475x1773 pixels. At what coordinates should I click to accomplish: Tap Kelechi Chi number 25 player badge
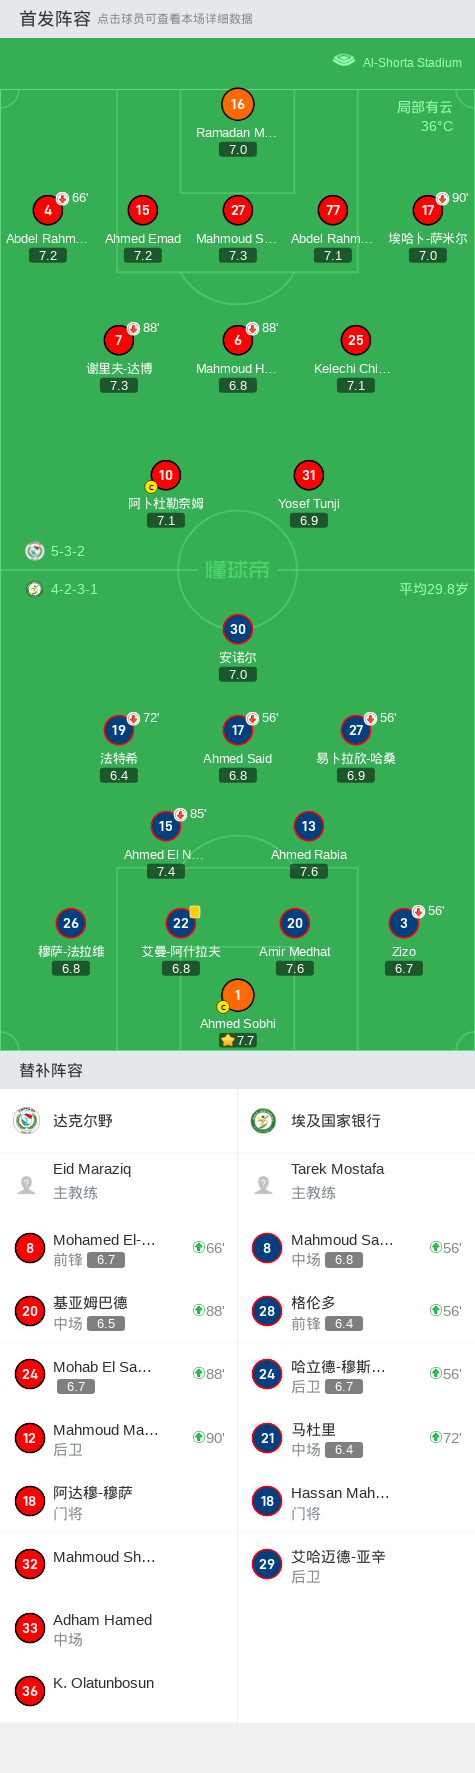click(356, 340)
